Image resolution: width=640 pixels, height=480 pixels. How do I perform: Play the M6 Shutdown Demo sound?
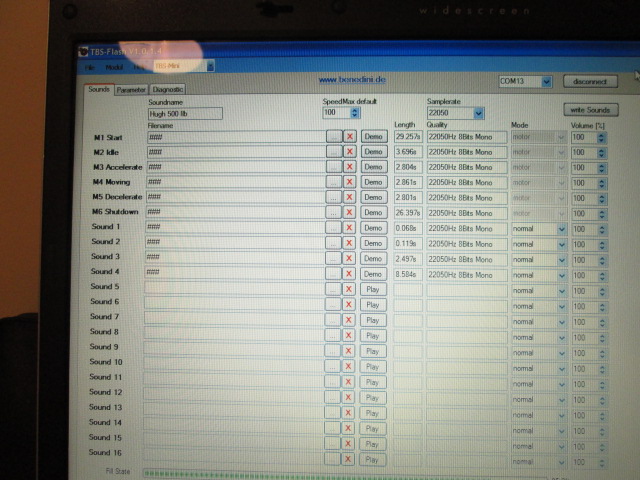tap(373, 212)
